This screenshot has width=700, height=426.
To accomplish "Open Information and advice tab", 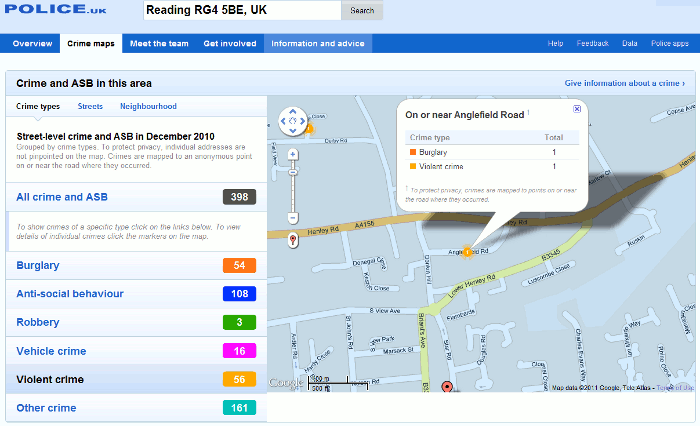I will pos(318,43).
